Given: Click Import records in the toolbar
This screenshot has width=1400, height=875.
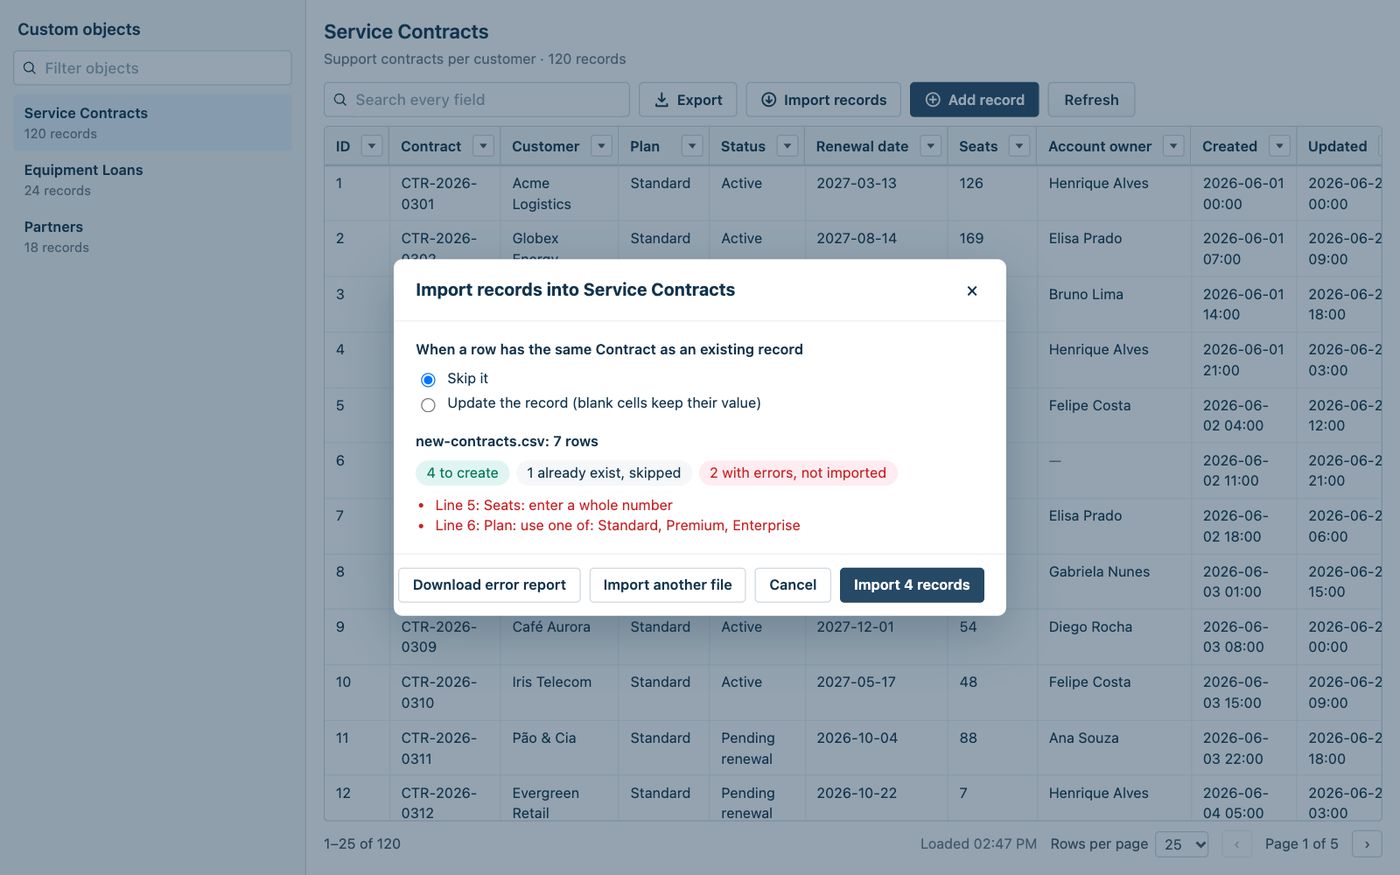Looking at the screenshot, I should (824, 100).
